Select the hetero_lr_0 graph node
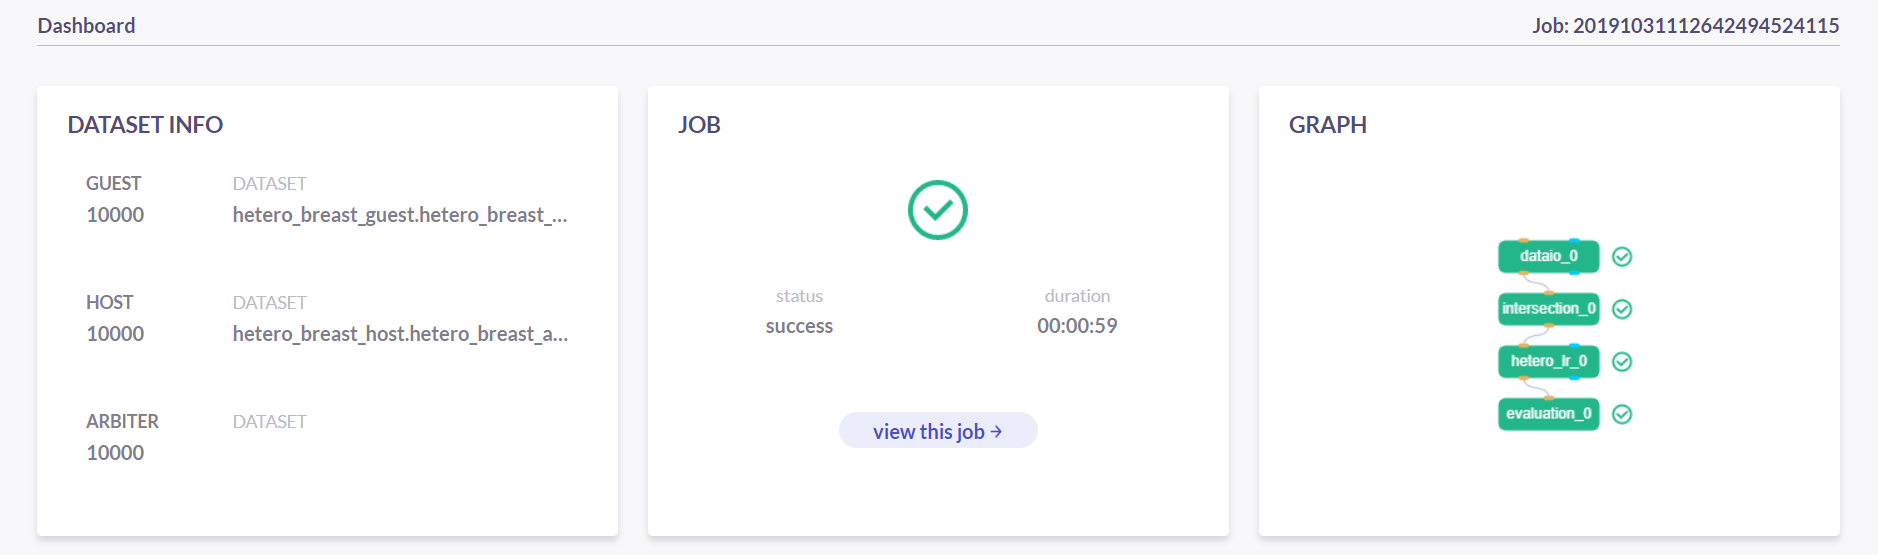 [1548, 361]
